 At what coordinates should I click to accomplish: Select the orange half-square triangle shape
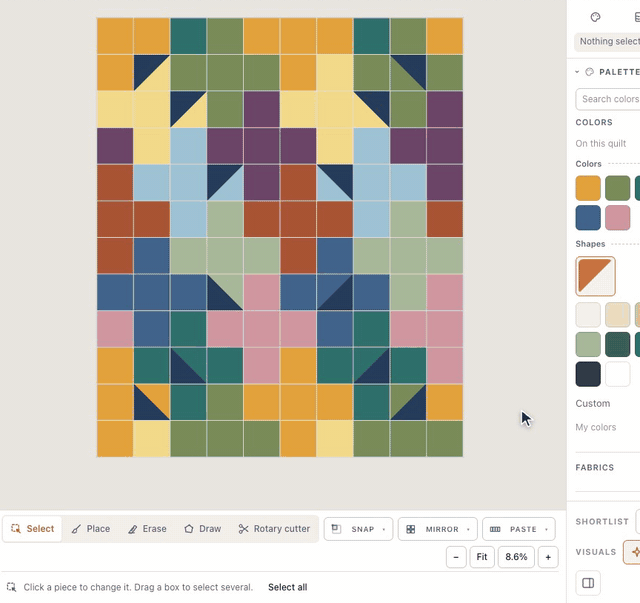(x=595, y=276)
